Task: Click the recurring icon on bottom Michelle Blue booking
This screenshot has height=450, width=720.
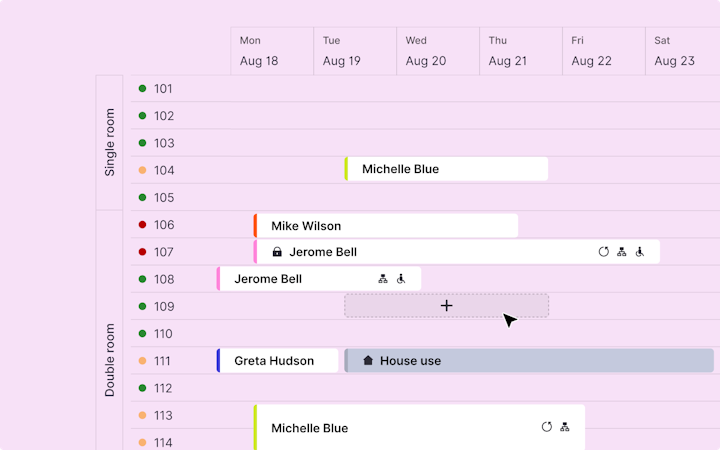Action: (x=547, y=427)
